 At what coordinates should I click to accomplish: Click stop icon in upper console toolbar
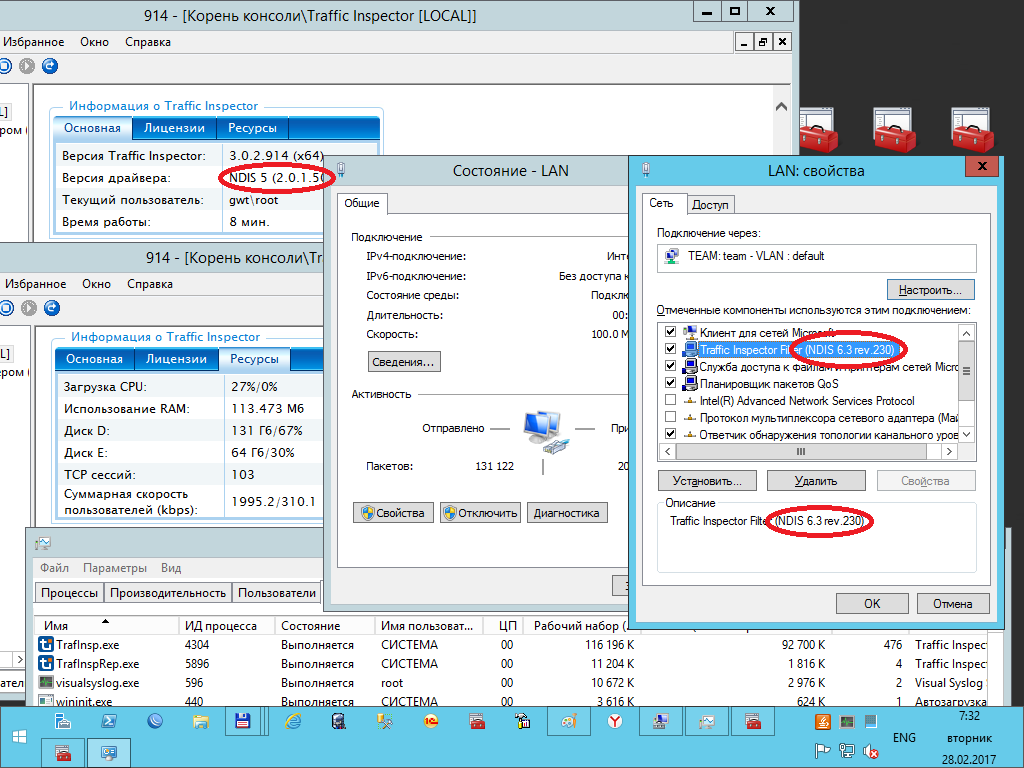coord(5,66)
